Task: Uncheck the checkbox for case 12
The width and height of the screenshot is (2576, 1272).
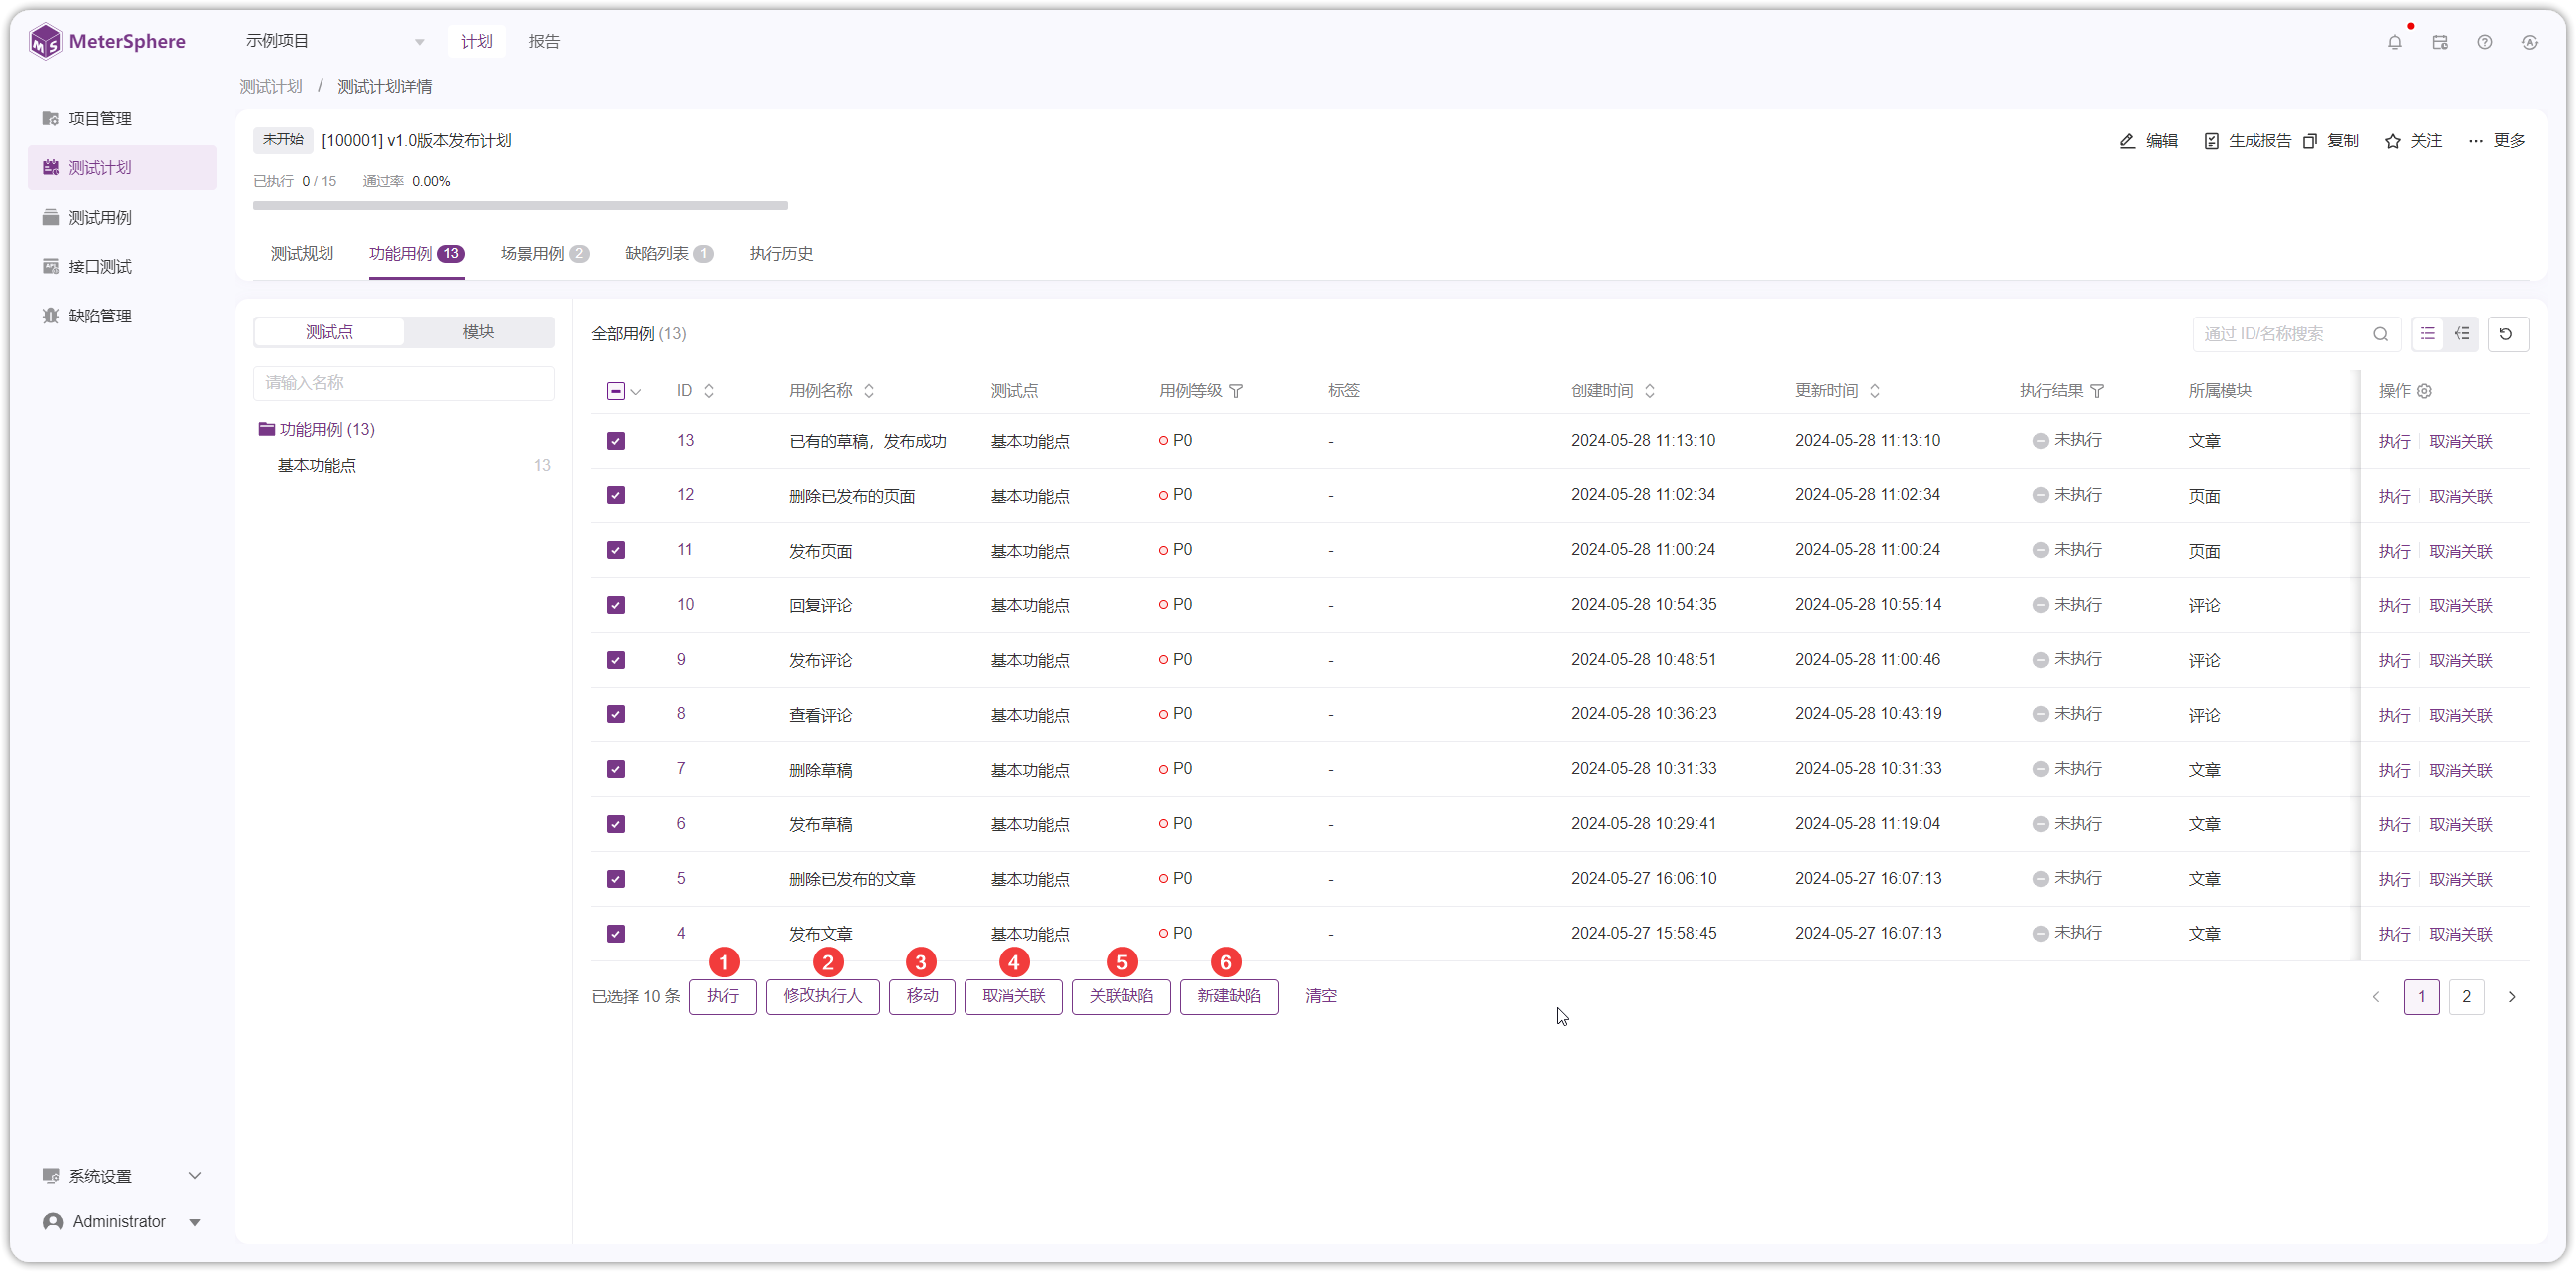Action: click(616, 496)
